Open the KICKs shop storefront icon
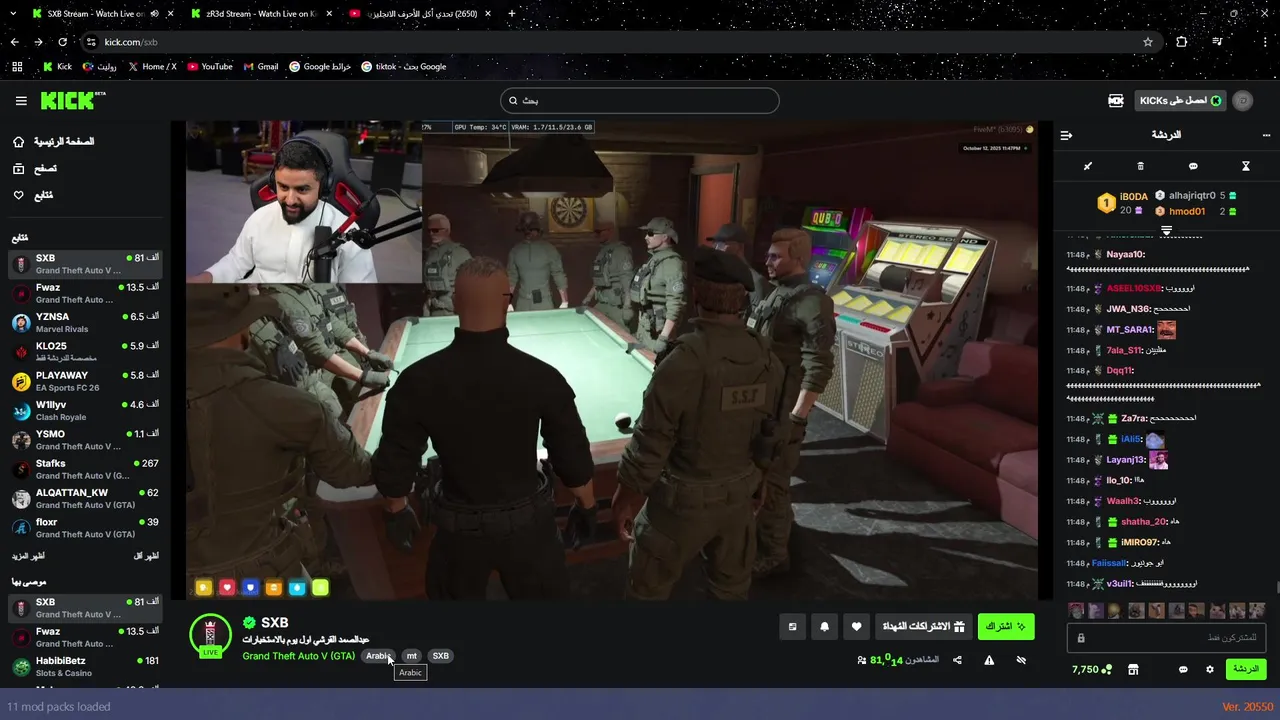The image size is (1280, 720). [x=1133, y=669]
